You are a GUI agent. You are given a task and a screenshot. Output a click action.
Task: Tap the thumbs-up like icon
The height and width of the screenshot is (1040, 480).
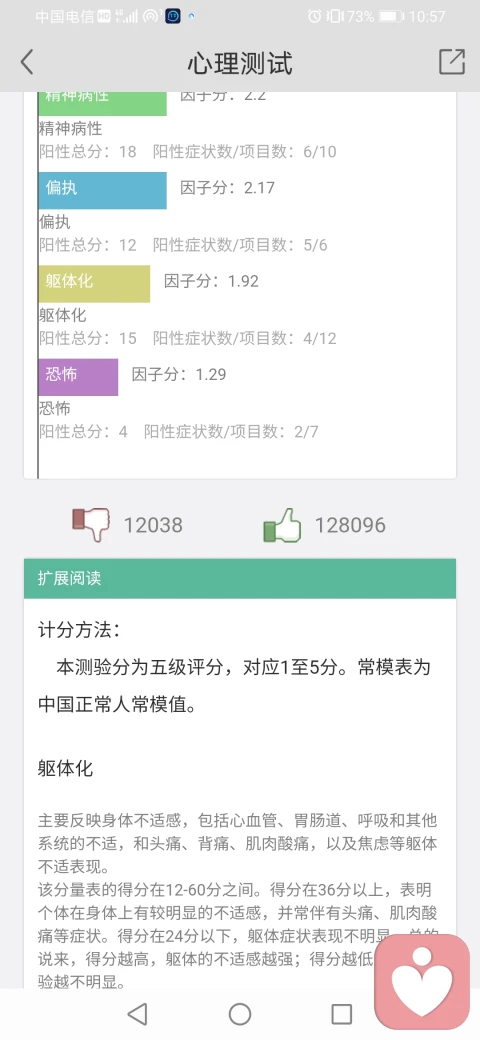click(282, 525)
